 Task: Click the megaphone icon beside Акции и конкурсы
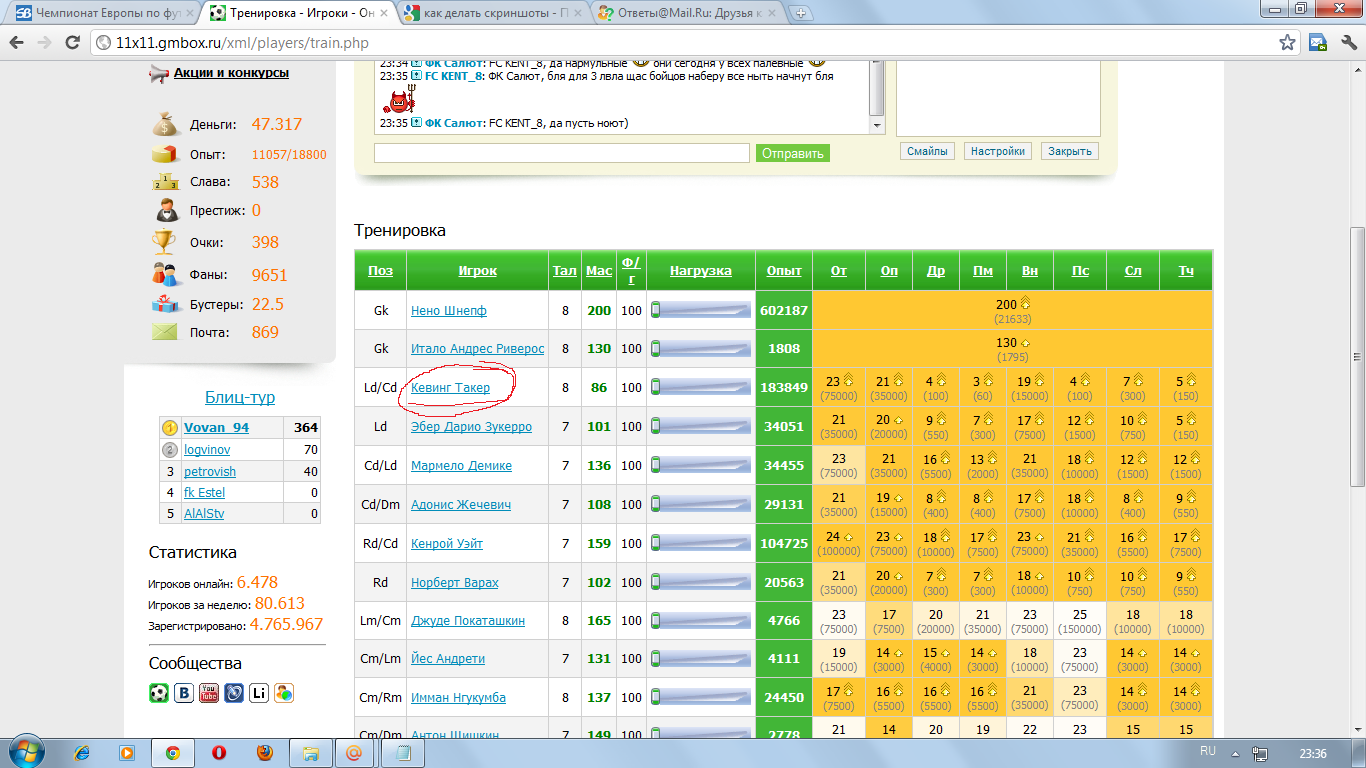(x=159, y=73)
